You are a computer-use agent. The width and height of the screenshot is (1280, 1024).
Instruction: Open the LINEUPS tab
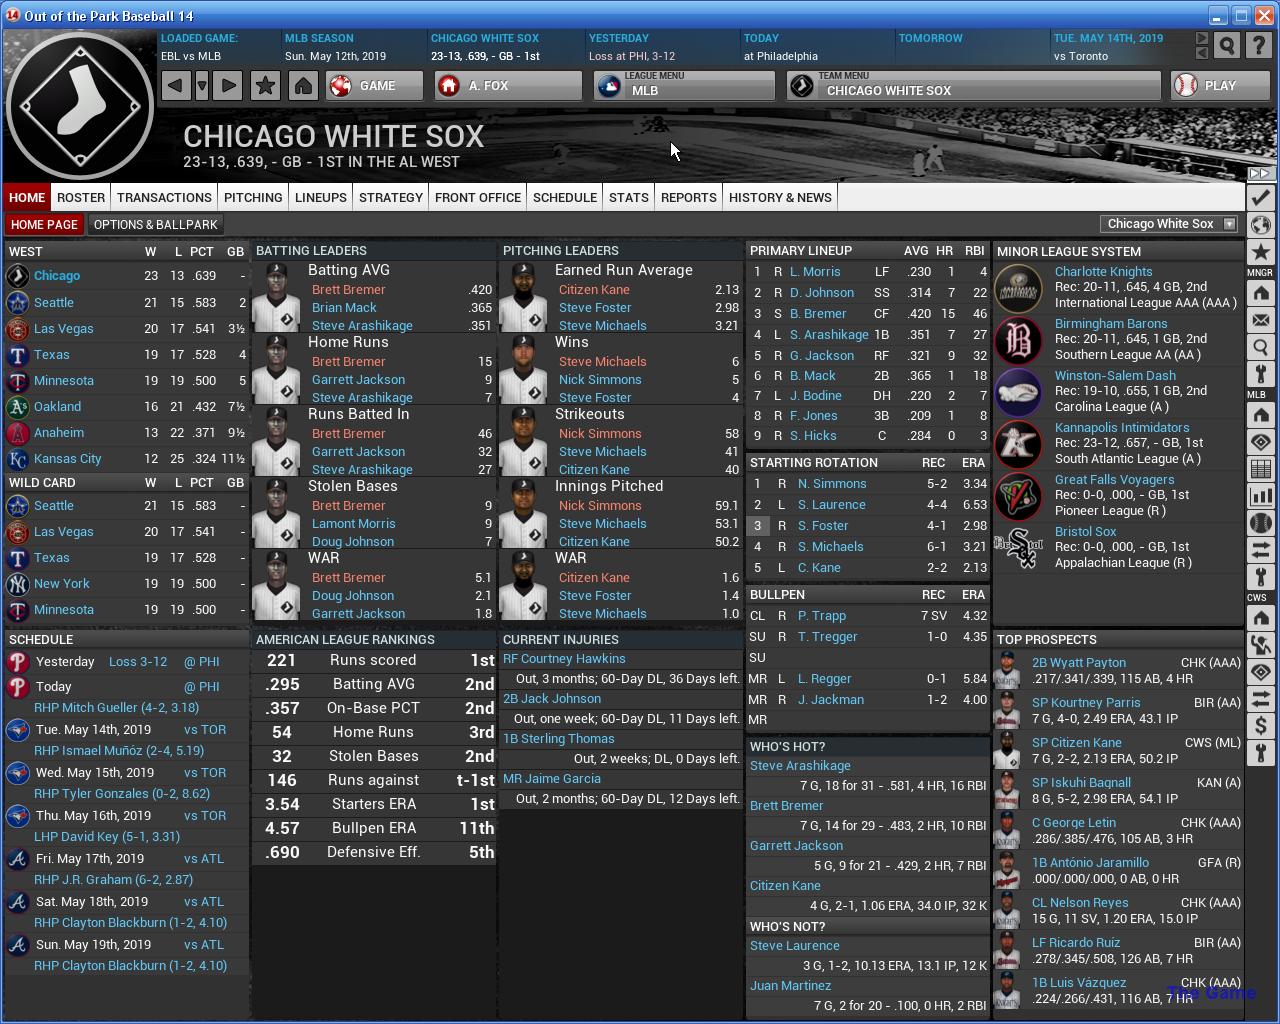321,197
